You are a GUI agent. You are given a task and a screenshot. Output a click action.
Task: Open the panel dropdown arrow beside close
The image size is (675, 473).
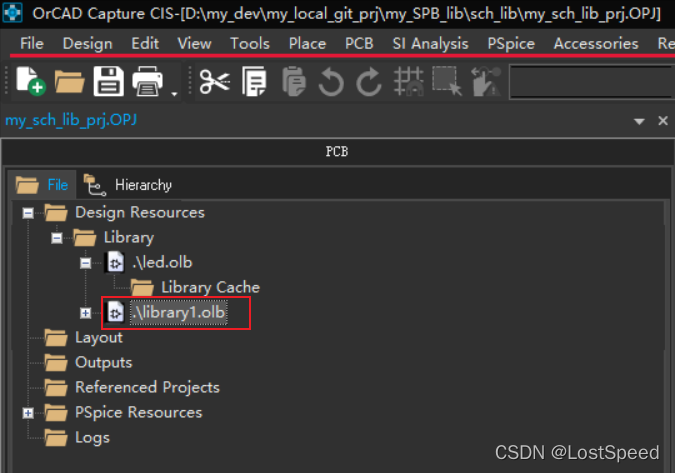[640, 120]
